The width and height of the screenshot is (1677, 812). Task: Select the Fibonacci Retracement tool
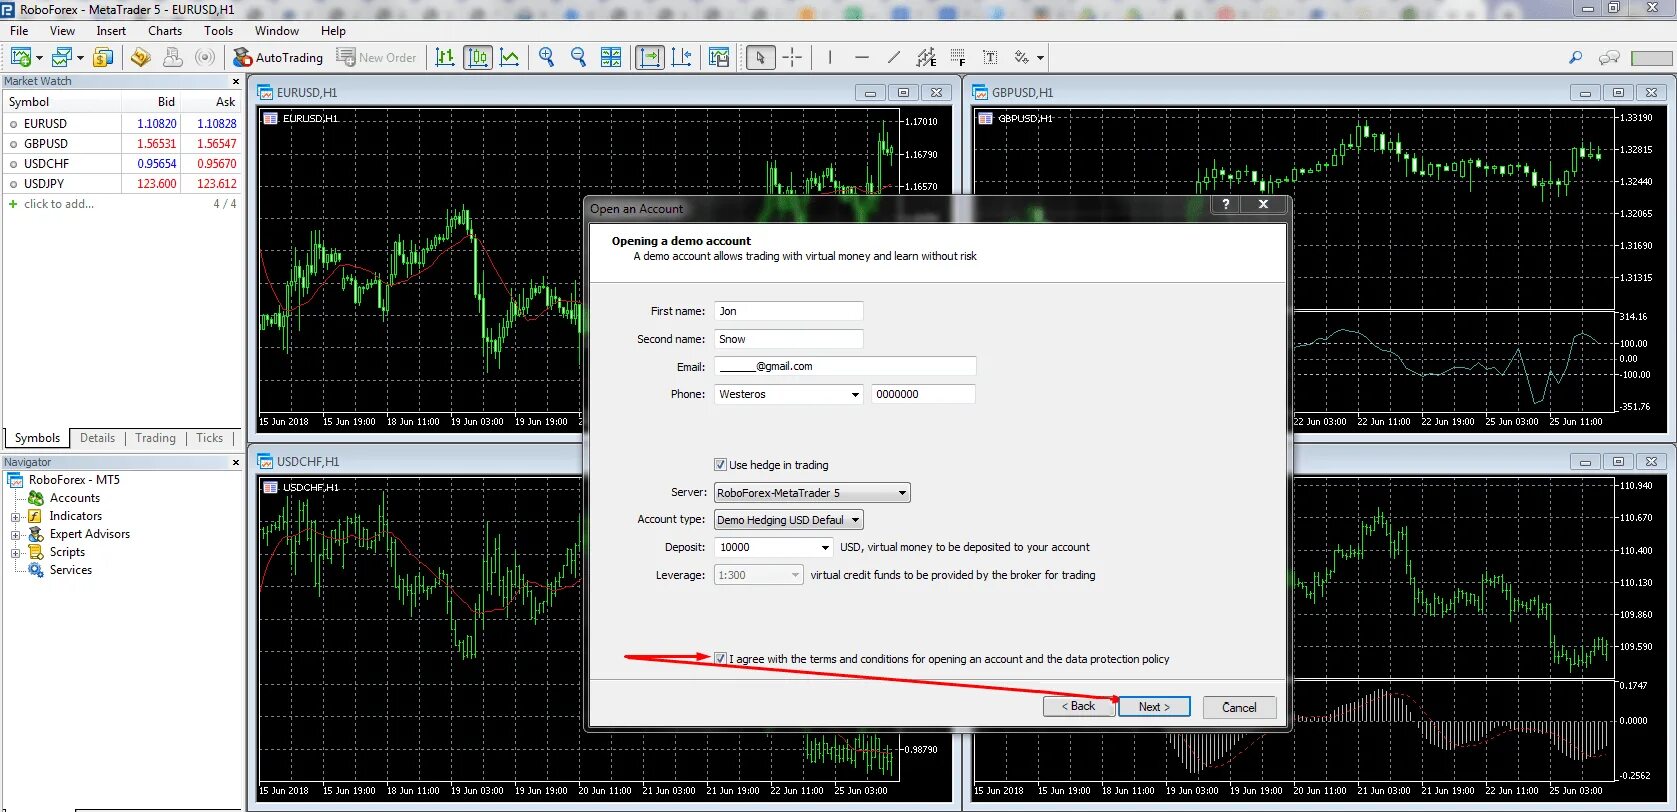958,58
